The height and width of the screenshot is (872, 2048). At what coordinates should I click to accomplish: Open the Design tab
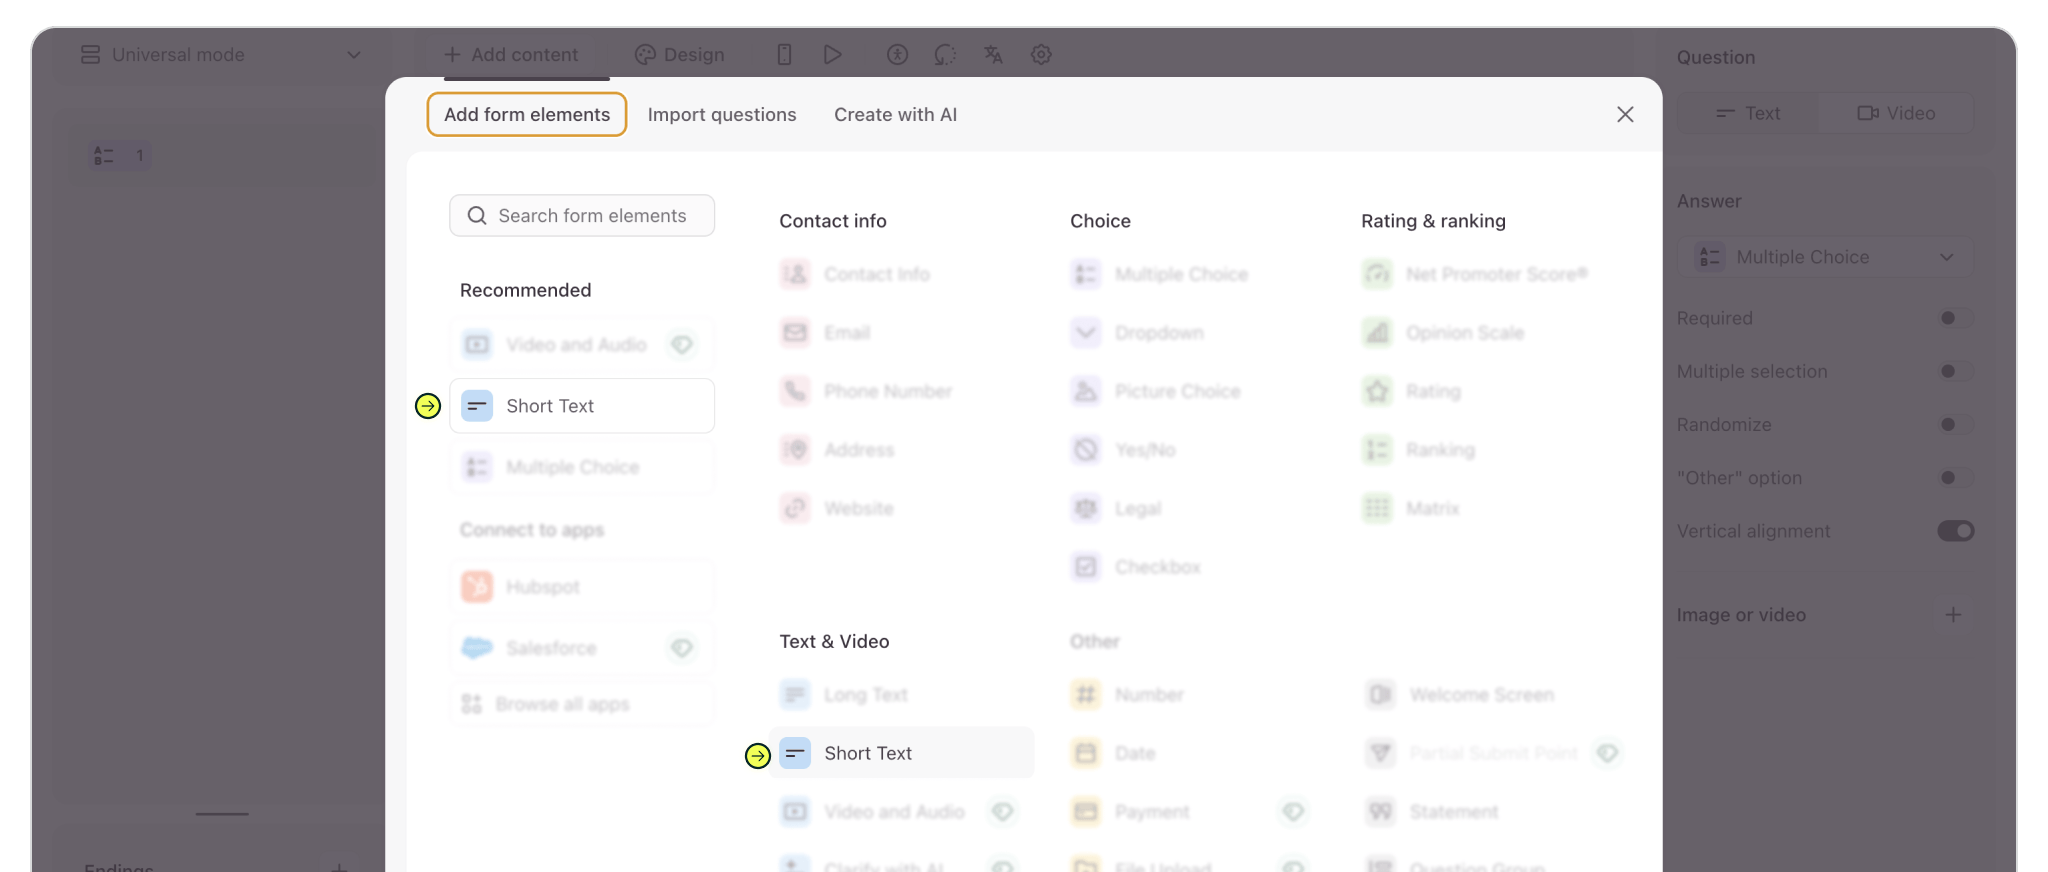point(680,55)
